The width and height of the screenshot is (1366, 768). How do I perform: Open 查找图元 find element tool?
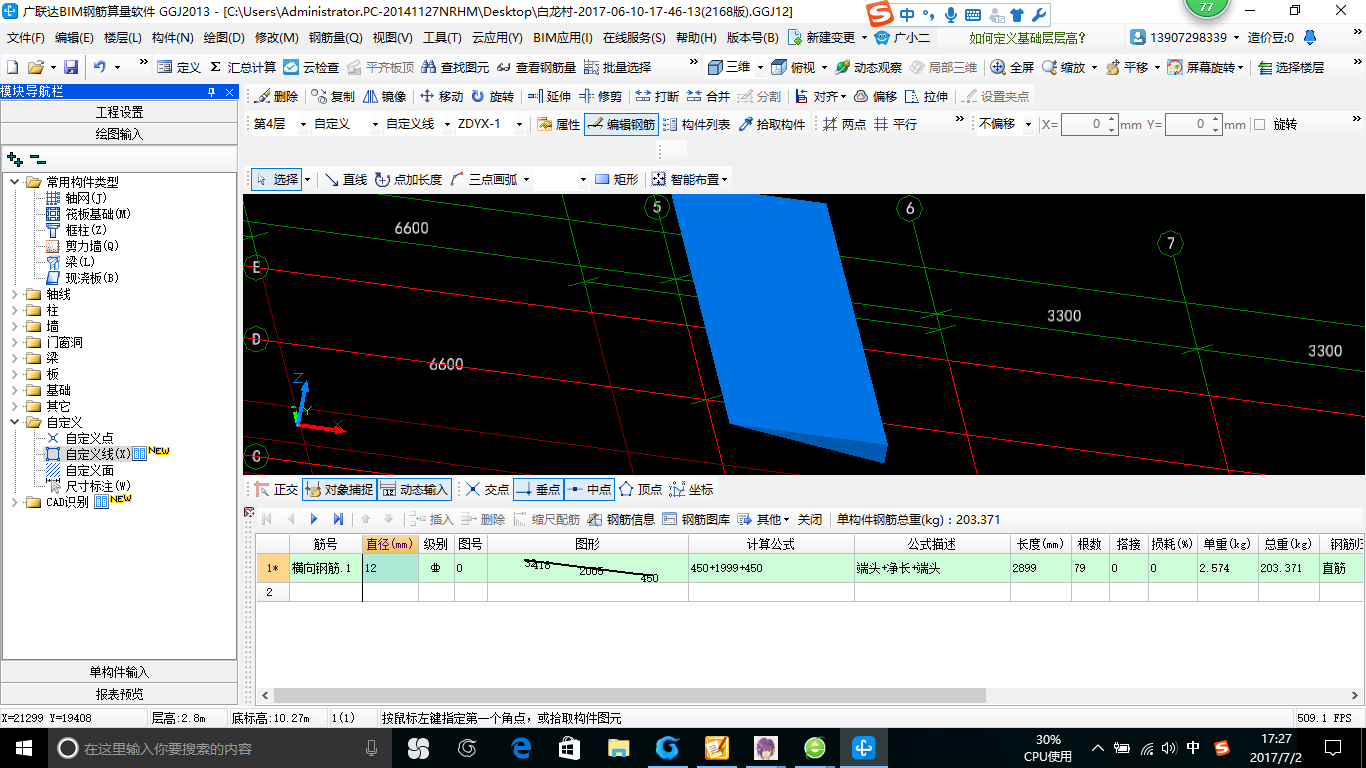455,67
